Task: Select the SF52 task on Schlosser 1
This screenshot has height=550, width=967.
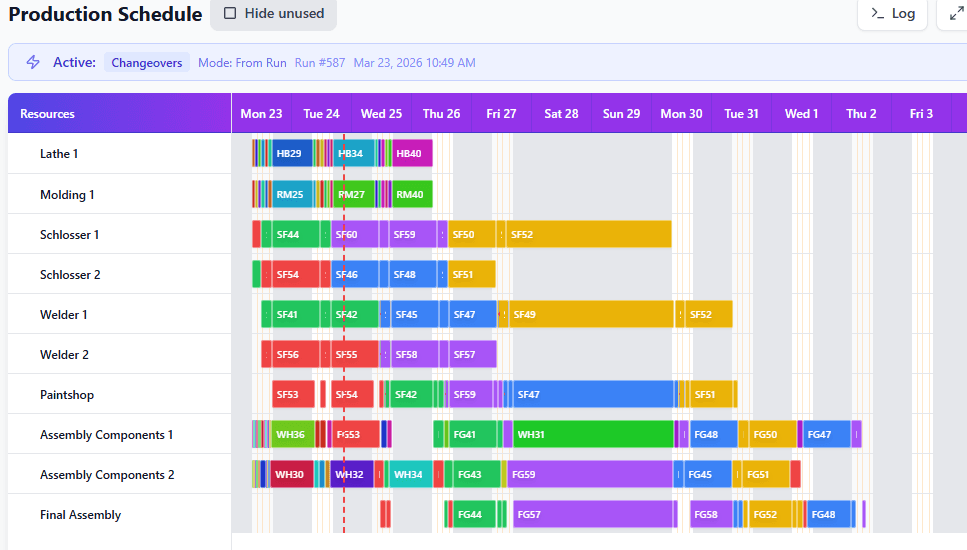Action: click(588, 234)
